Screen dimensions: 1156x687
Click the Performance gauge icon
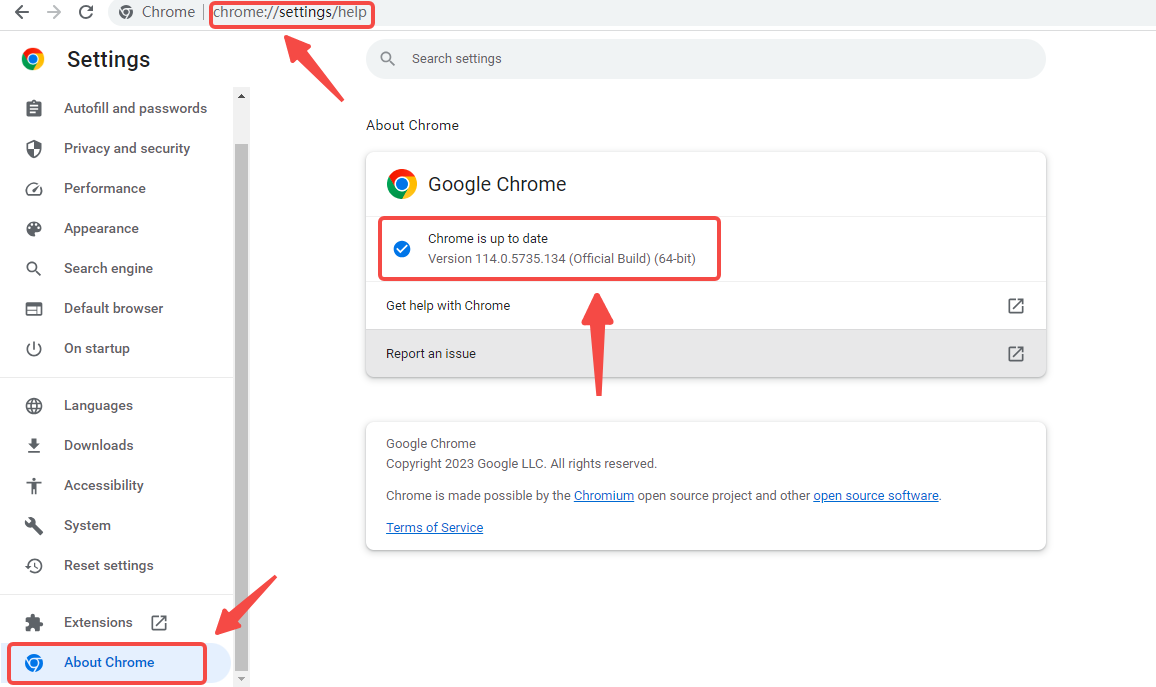34,188
